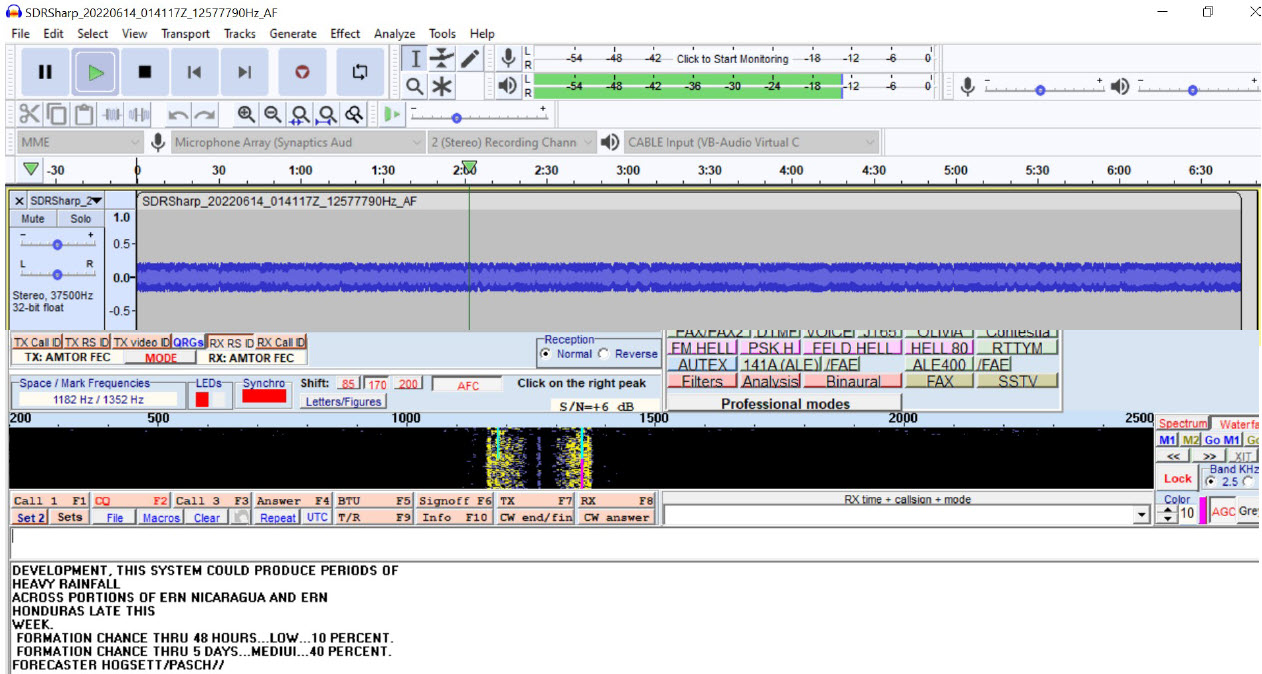Select the Normal reception radio button
This screenshot has width=1262, height=674.
point(545,354)
